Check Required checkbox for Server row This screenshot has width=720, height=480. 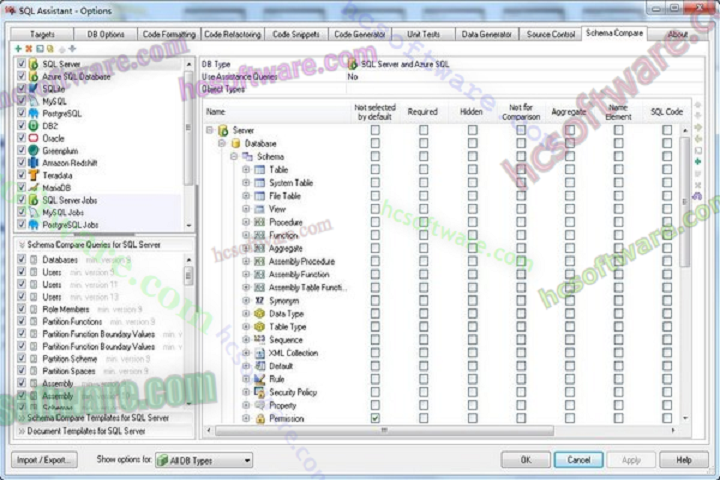click(x=423, y=130)
